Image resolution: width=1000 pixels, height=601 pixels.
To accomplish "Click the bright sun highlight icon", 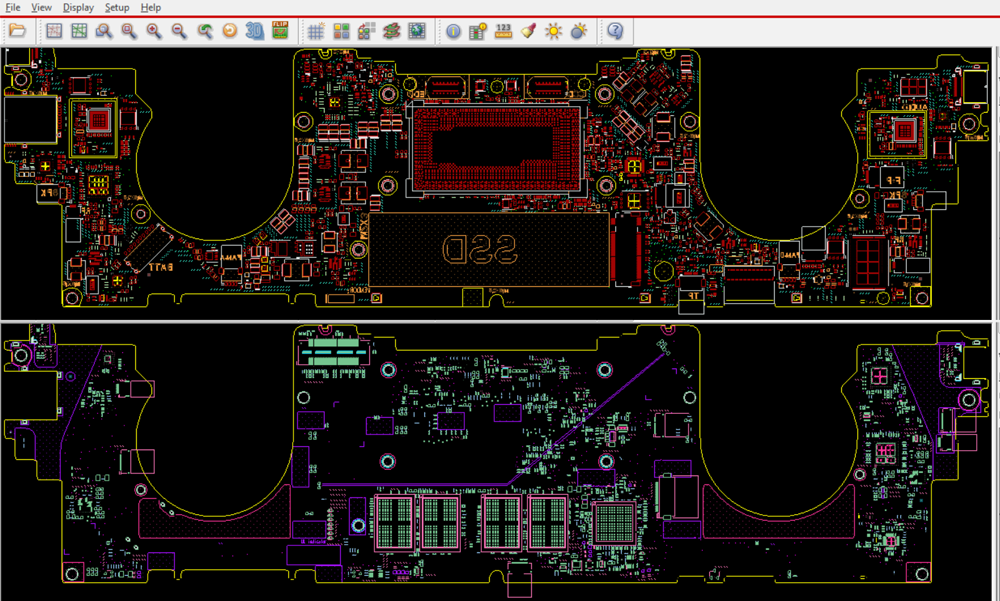I will pos(553,31).
